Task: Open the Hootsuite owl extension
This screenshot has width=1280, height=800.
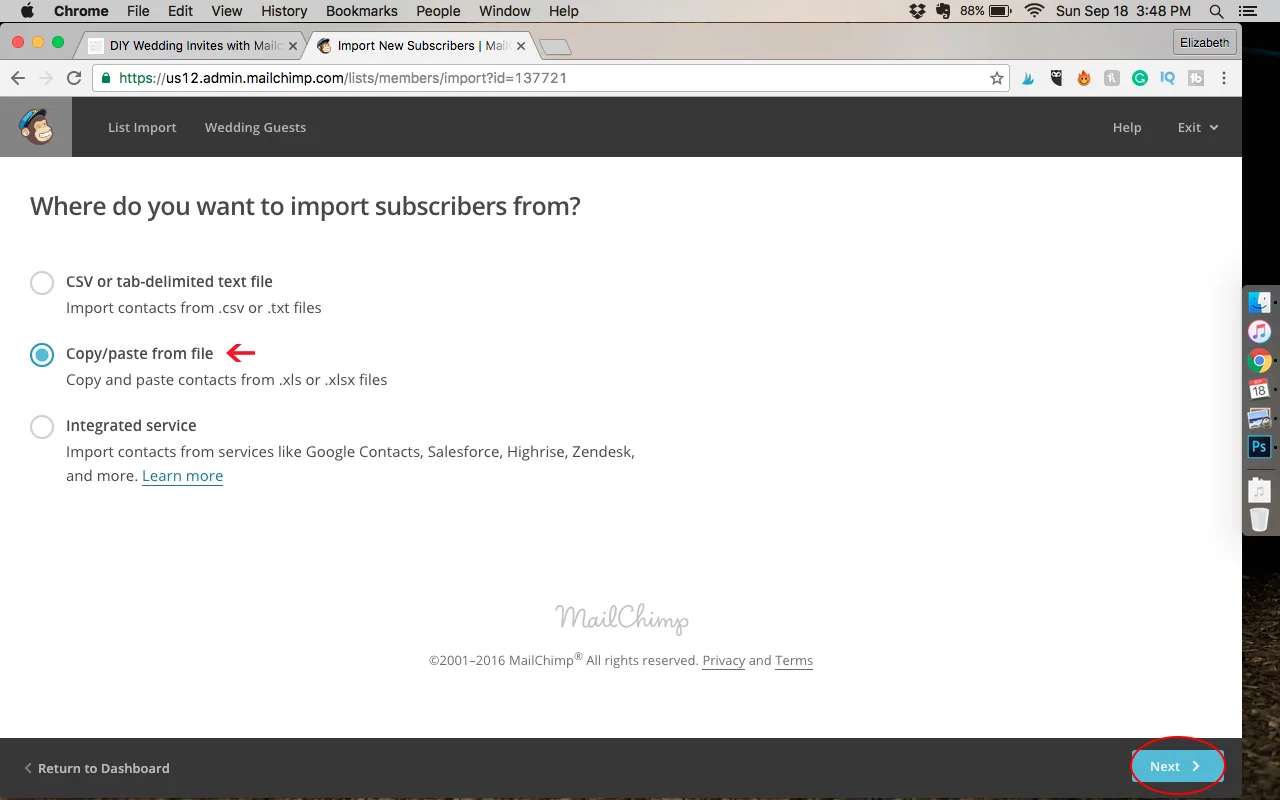Action: tap(1056, 78)
